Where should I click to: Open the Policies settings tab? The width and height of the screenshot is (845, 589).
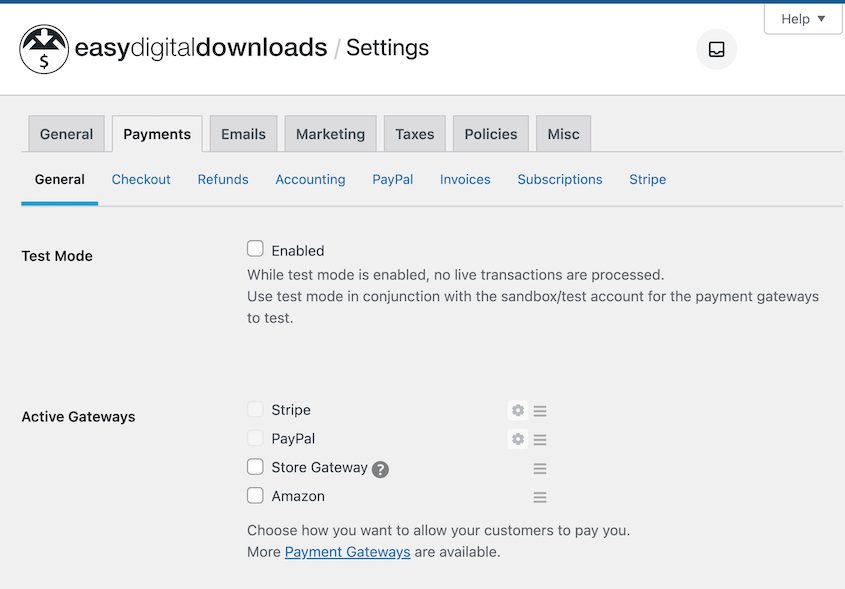[490, 134]
